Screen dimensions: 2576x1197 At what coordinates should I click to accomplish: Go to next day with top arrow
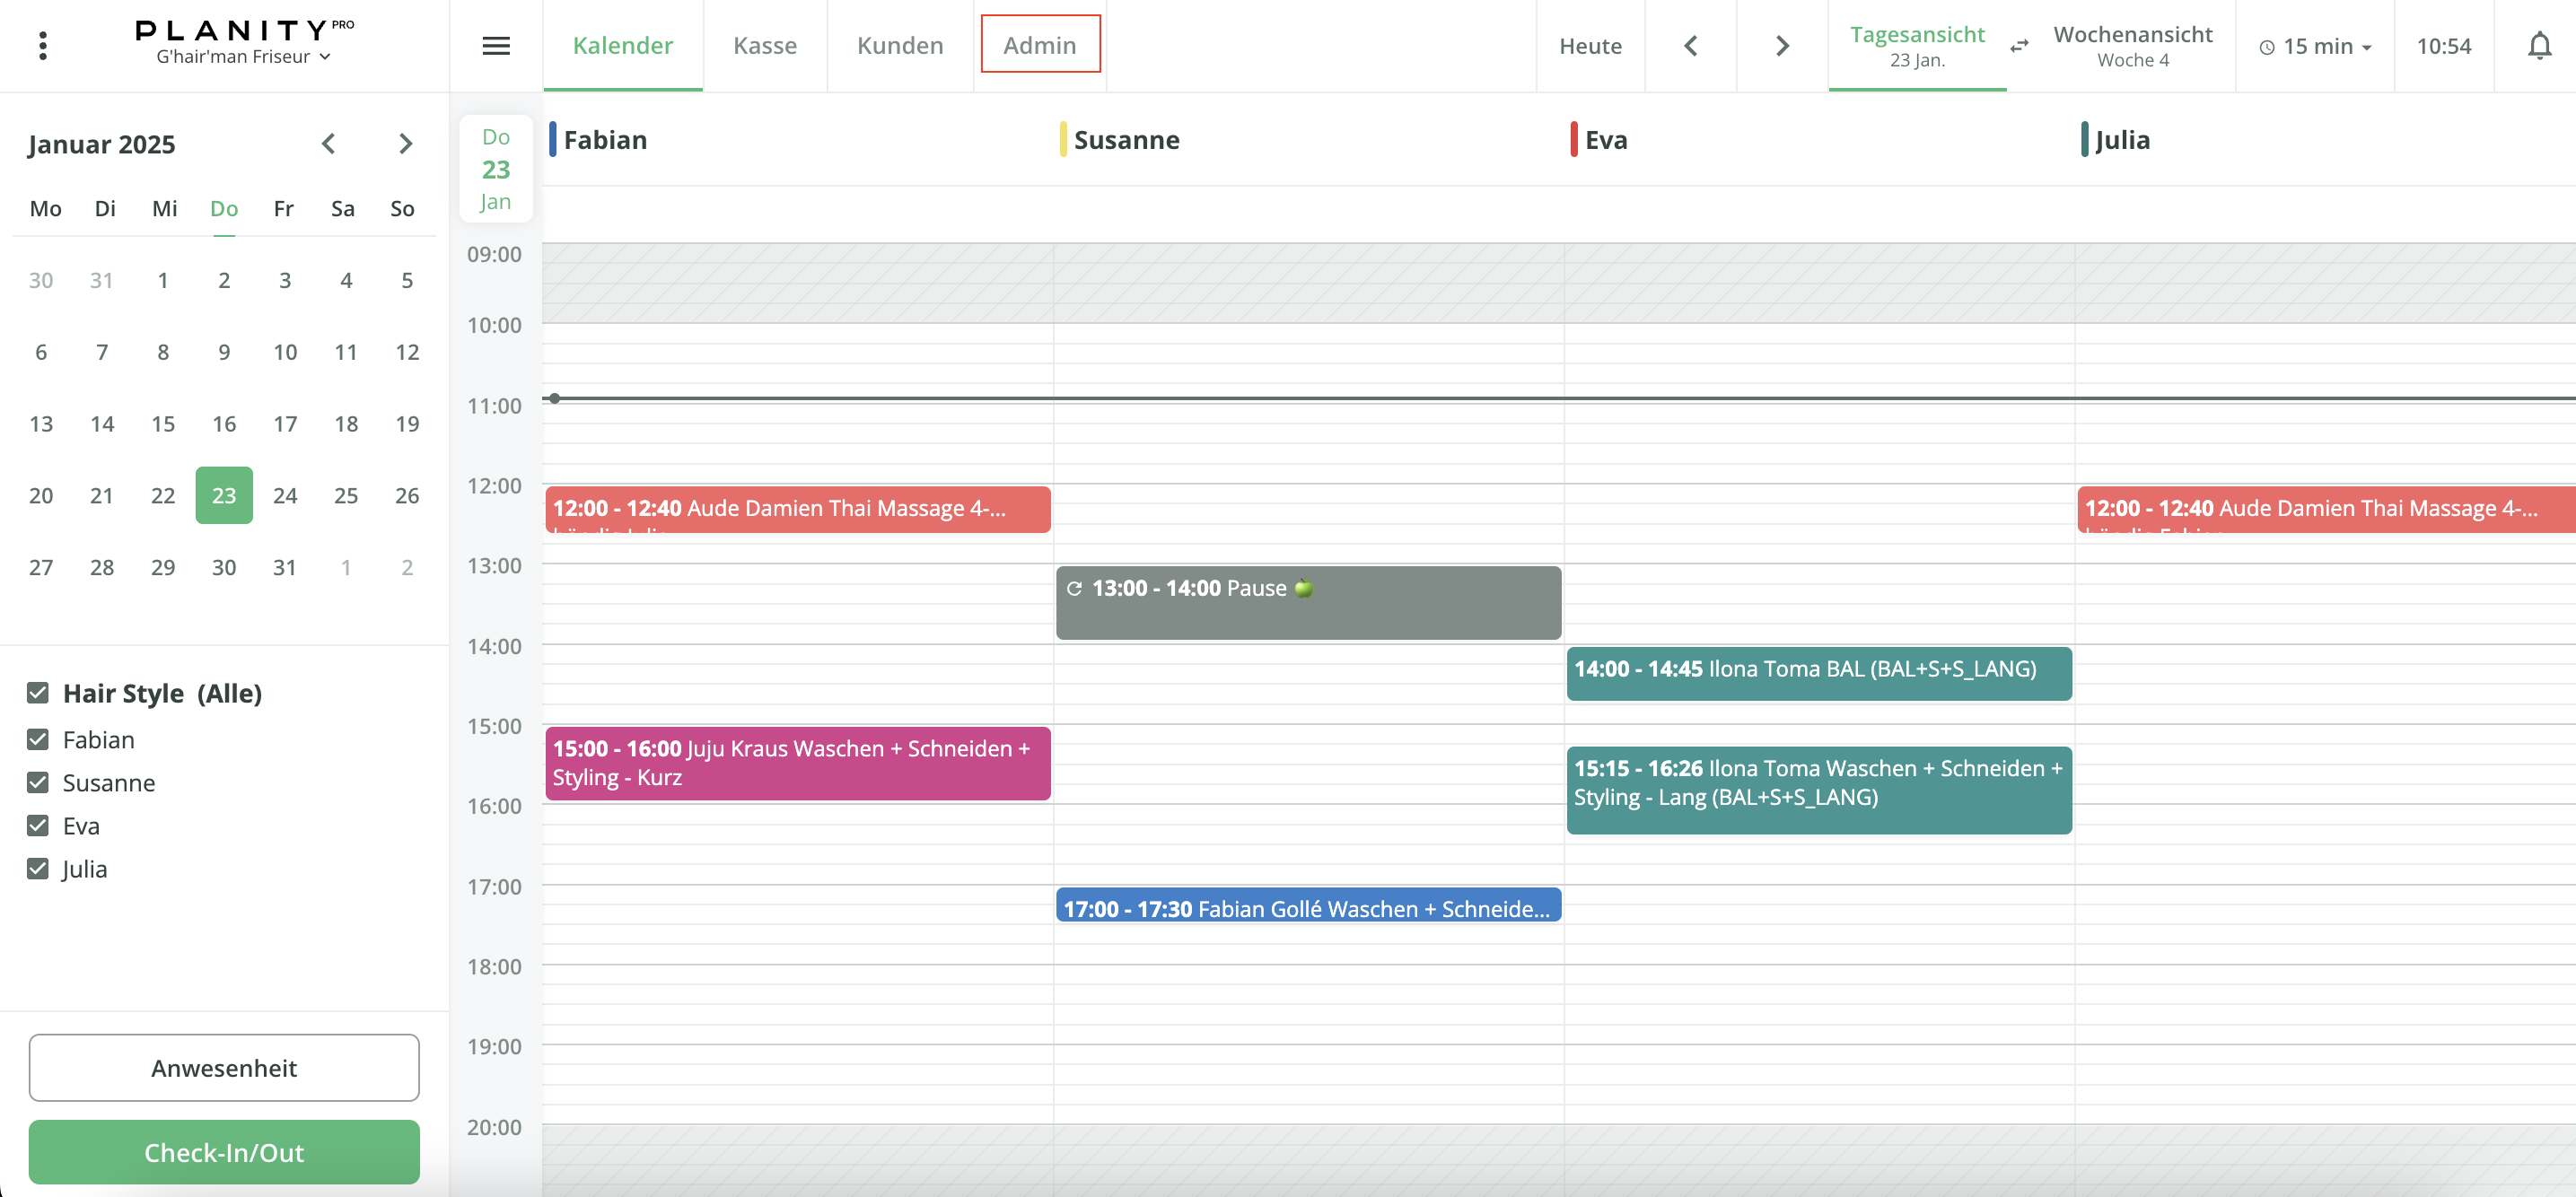1781,45
